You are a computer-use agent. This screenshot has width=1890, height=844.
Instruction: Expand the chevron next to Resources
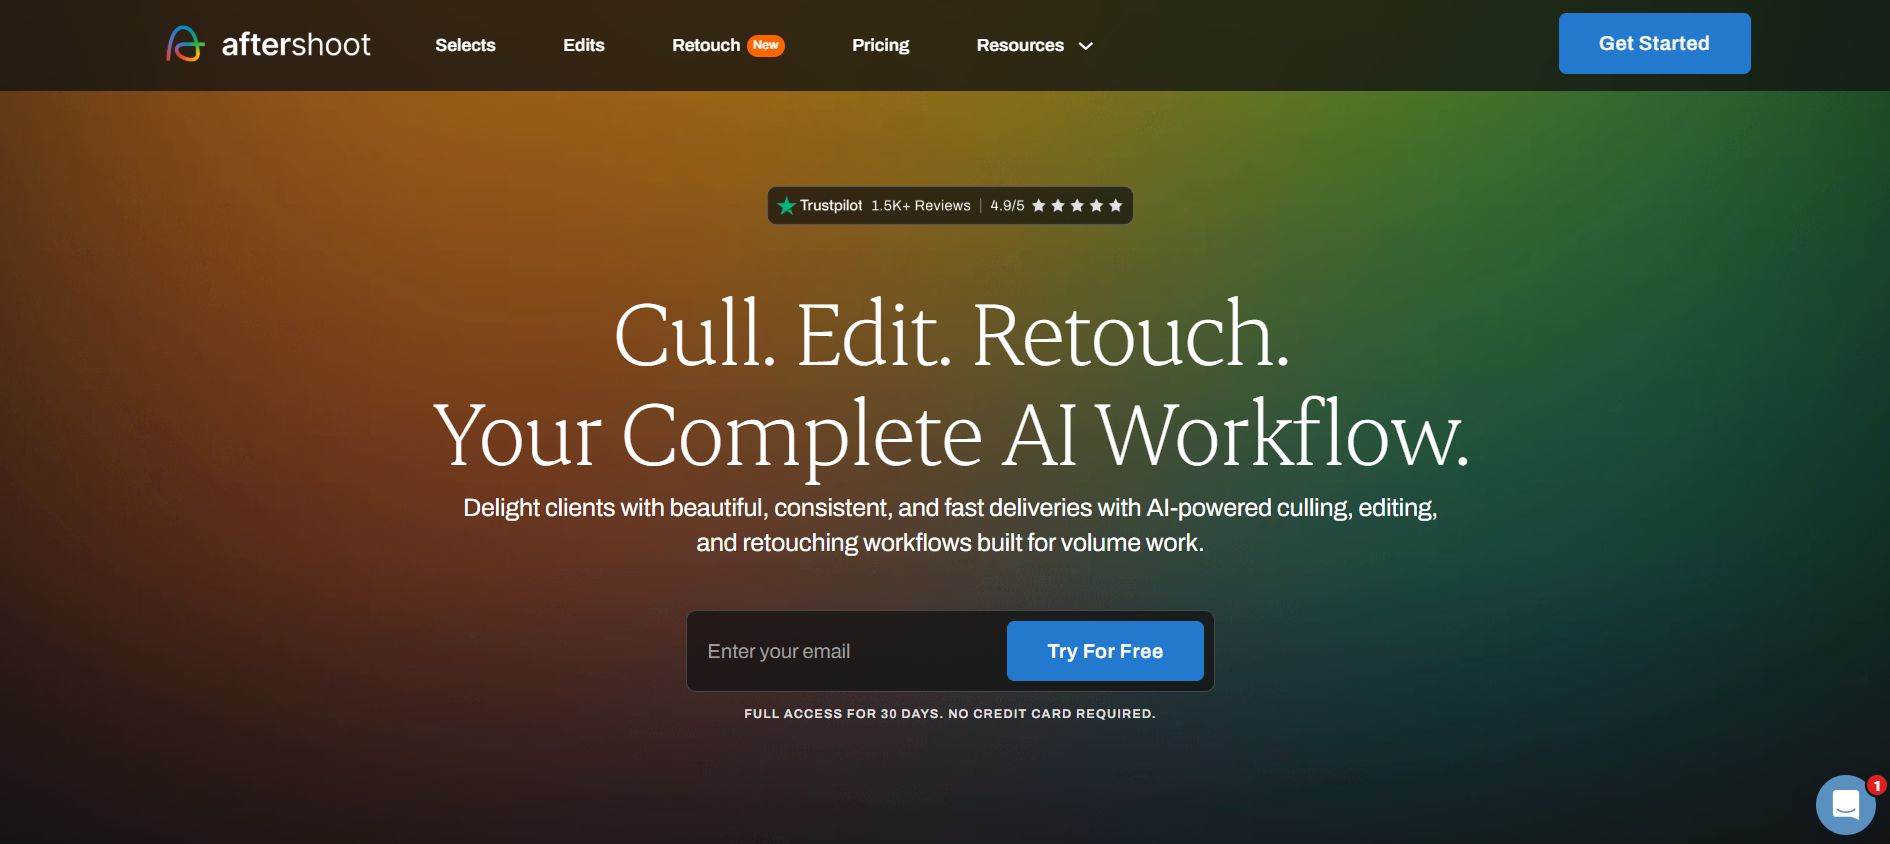tap(1086, 46)
